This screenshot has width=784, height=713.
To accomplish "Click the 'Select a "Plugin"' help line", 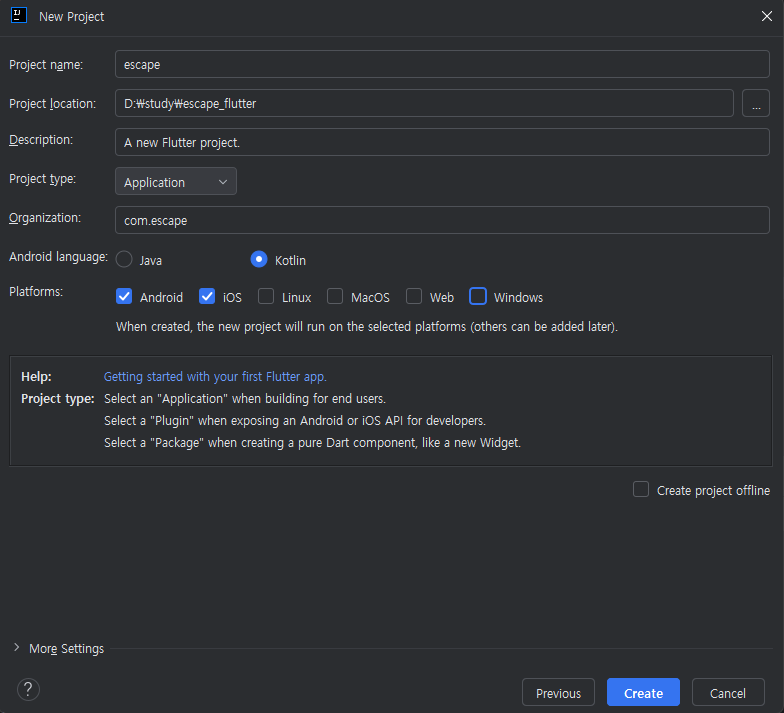I will pyautogui.click(x=295, y=420).
